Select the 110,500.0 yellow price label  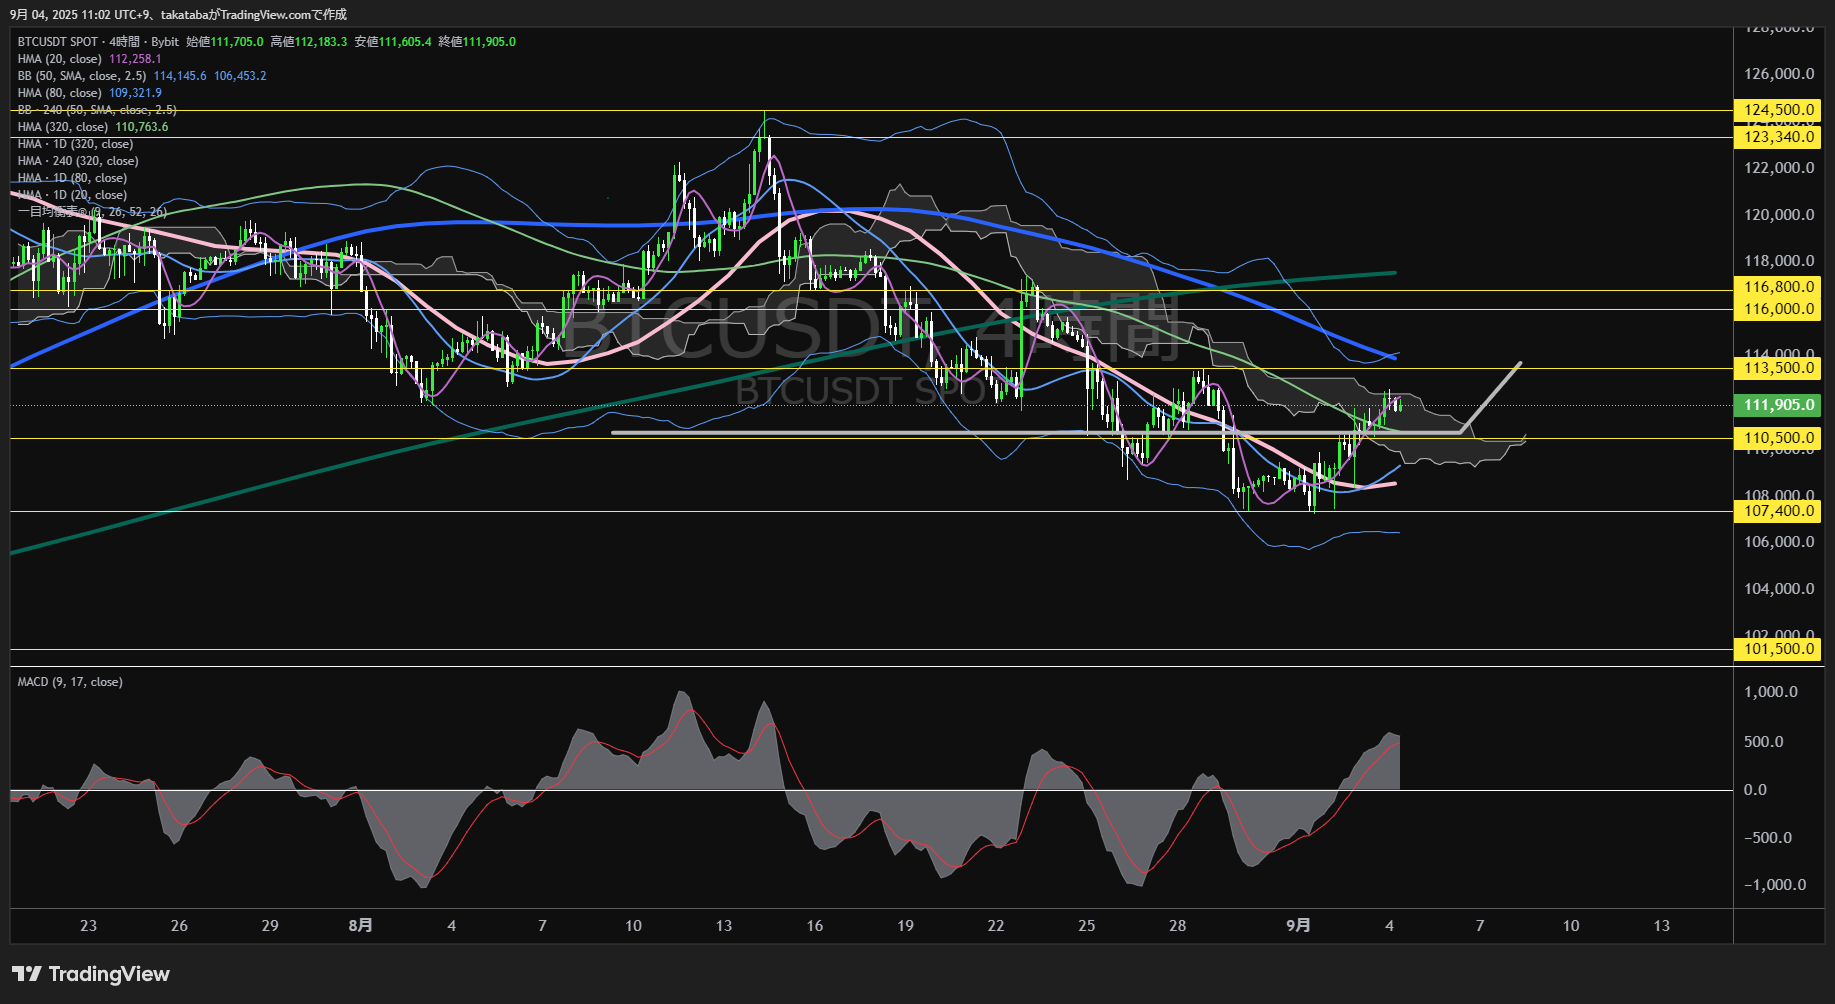tap(1778, 438)
